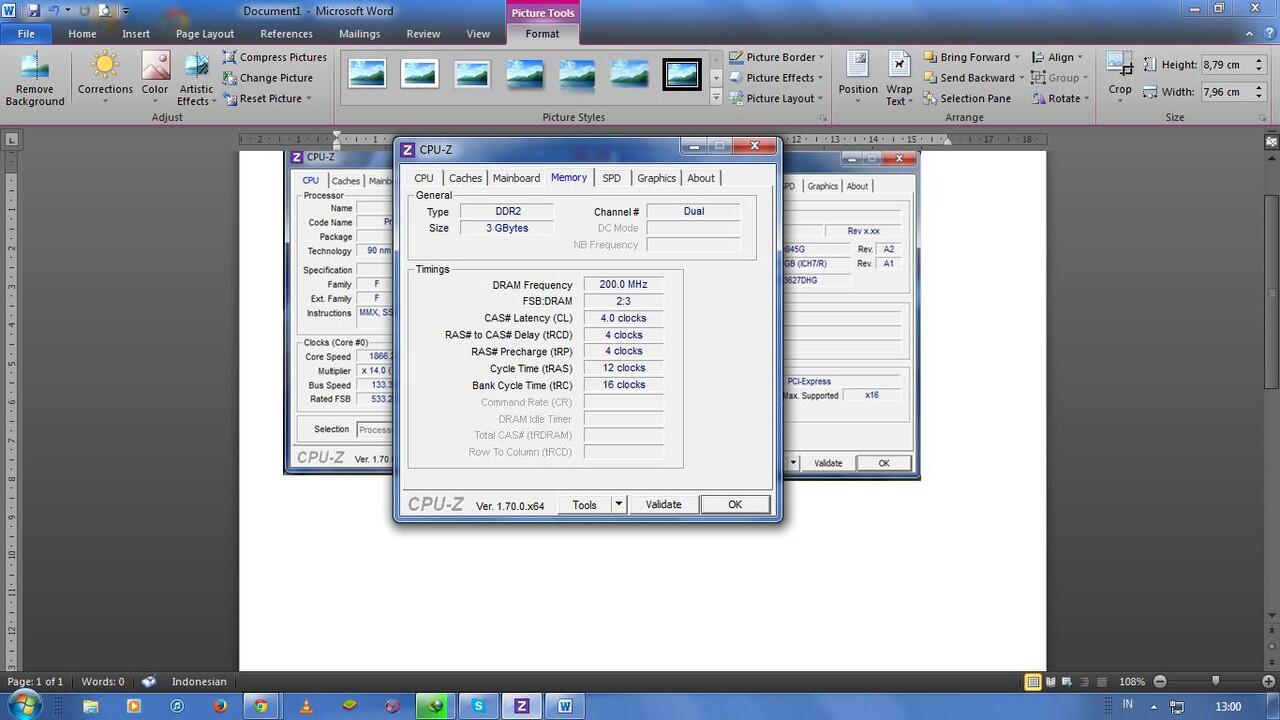Image resolution: width=1280 pixels, height=720 pixels.
Task: Click the Print Preview quick access icon
Action: click(104, 11)
